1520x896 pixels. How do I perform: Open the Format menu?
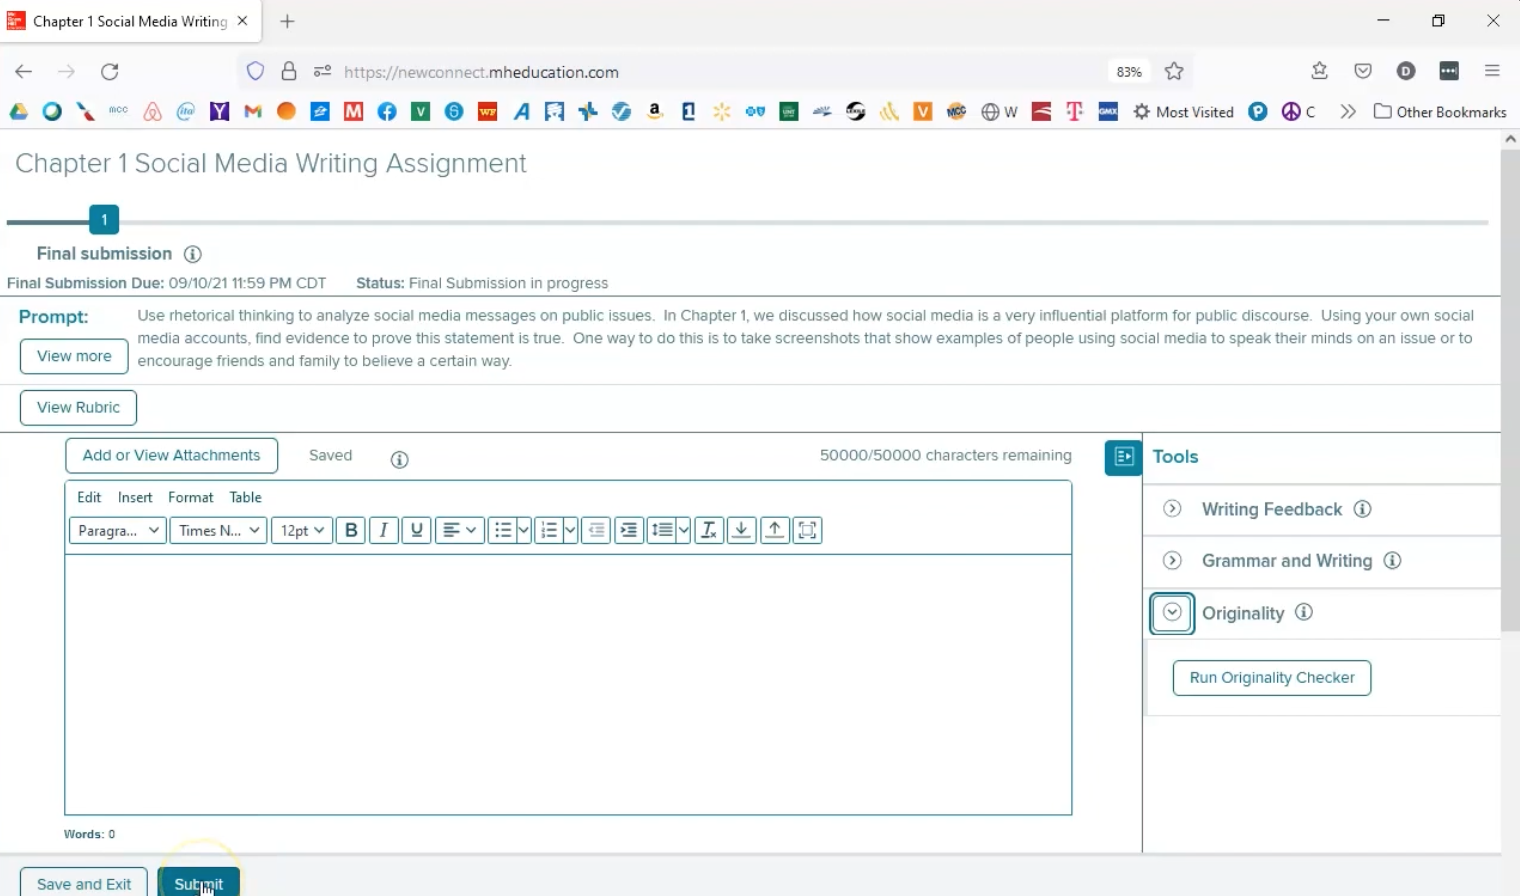[x=190, y=497]
